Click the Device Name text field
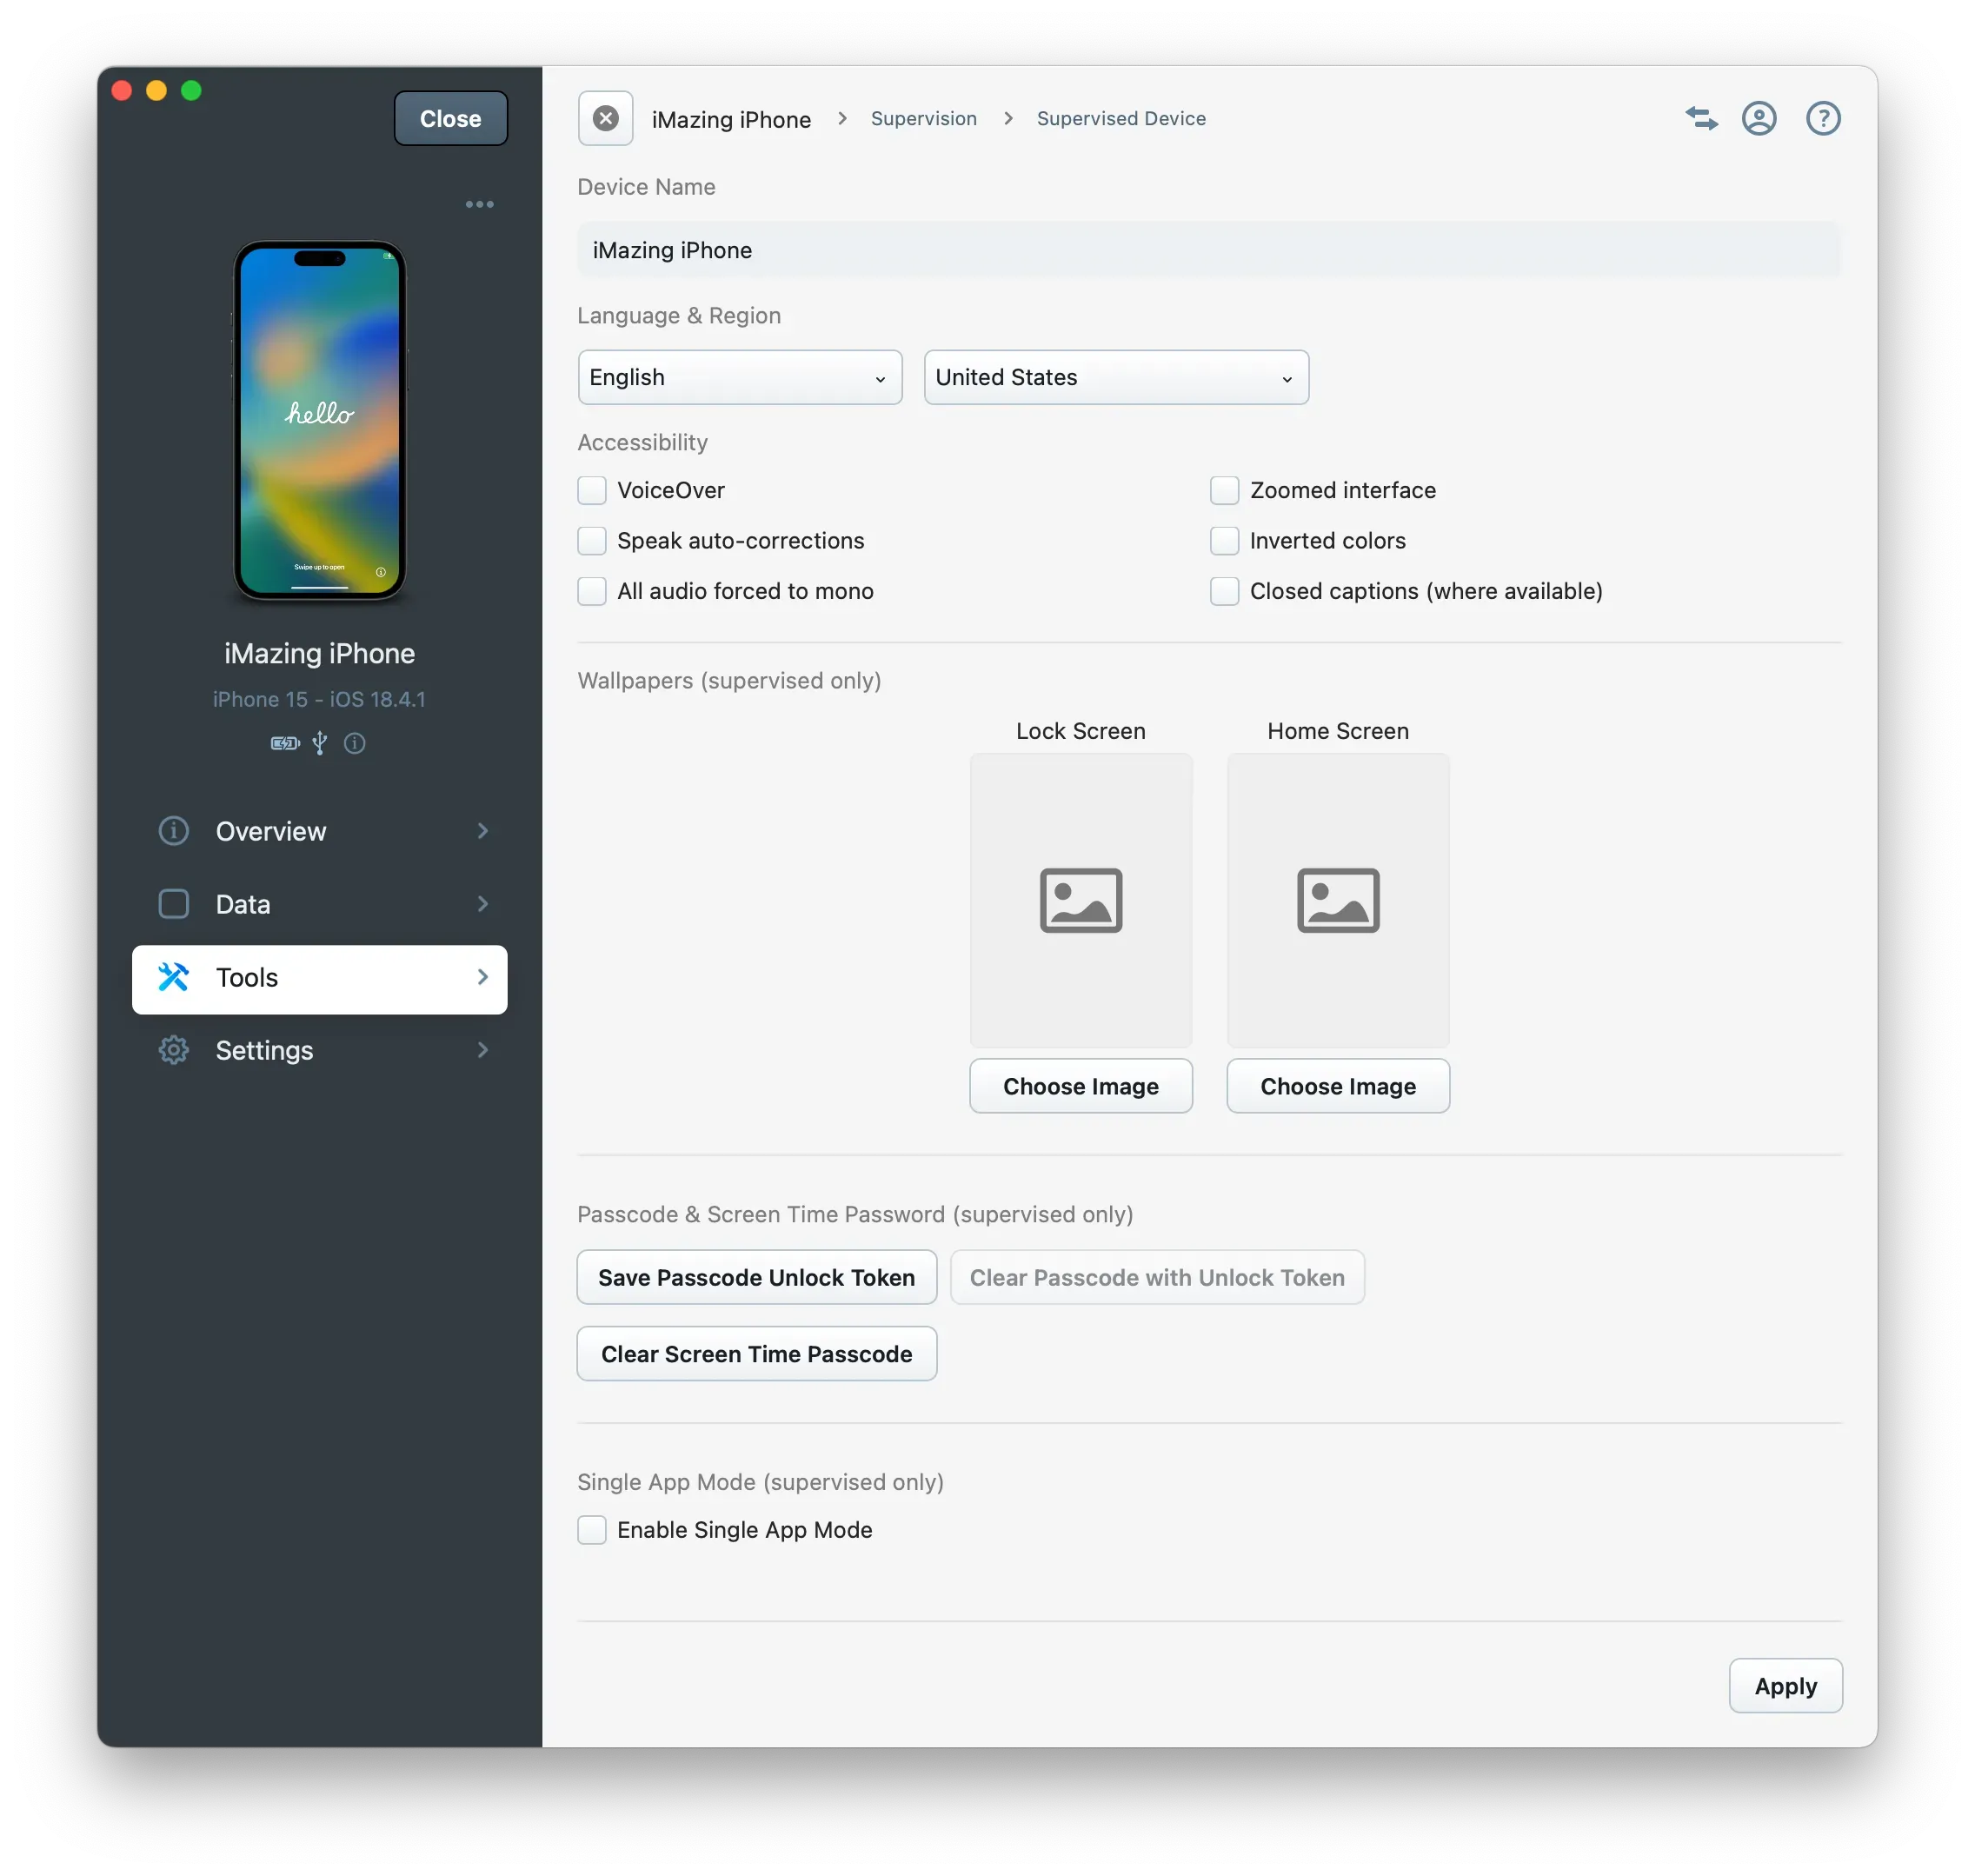The width and height of the screenshot is (1975, 1876). pyautogui.click(x=1207, y=250)
